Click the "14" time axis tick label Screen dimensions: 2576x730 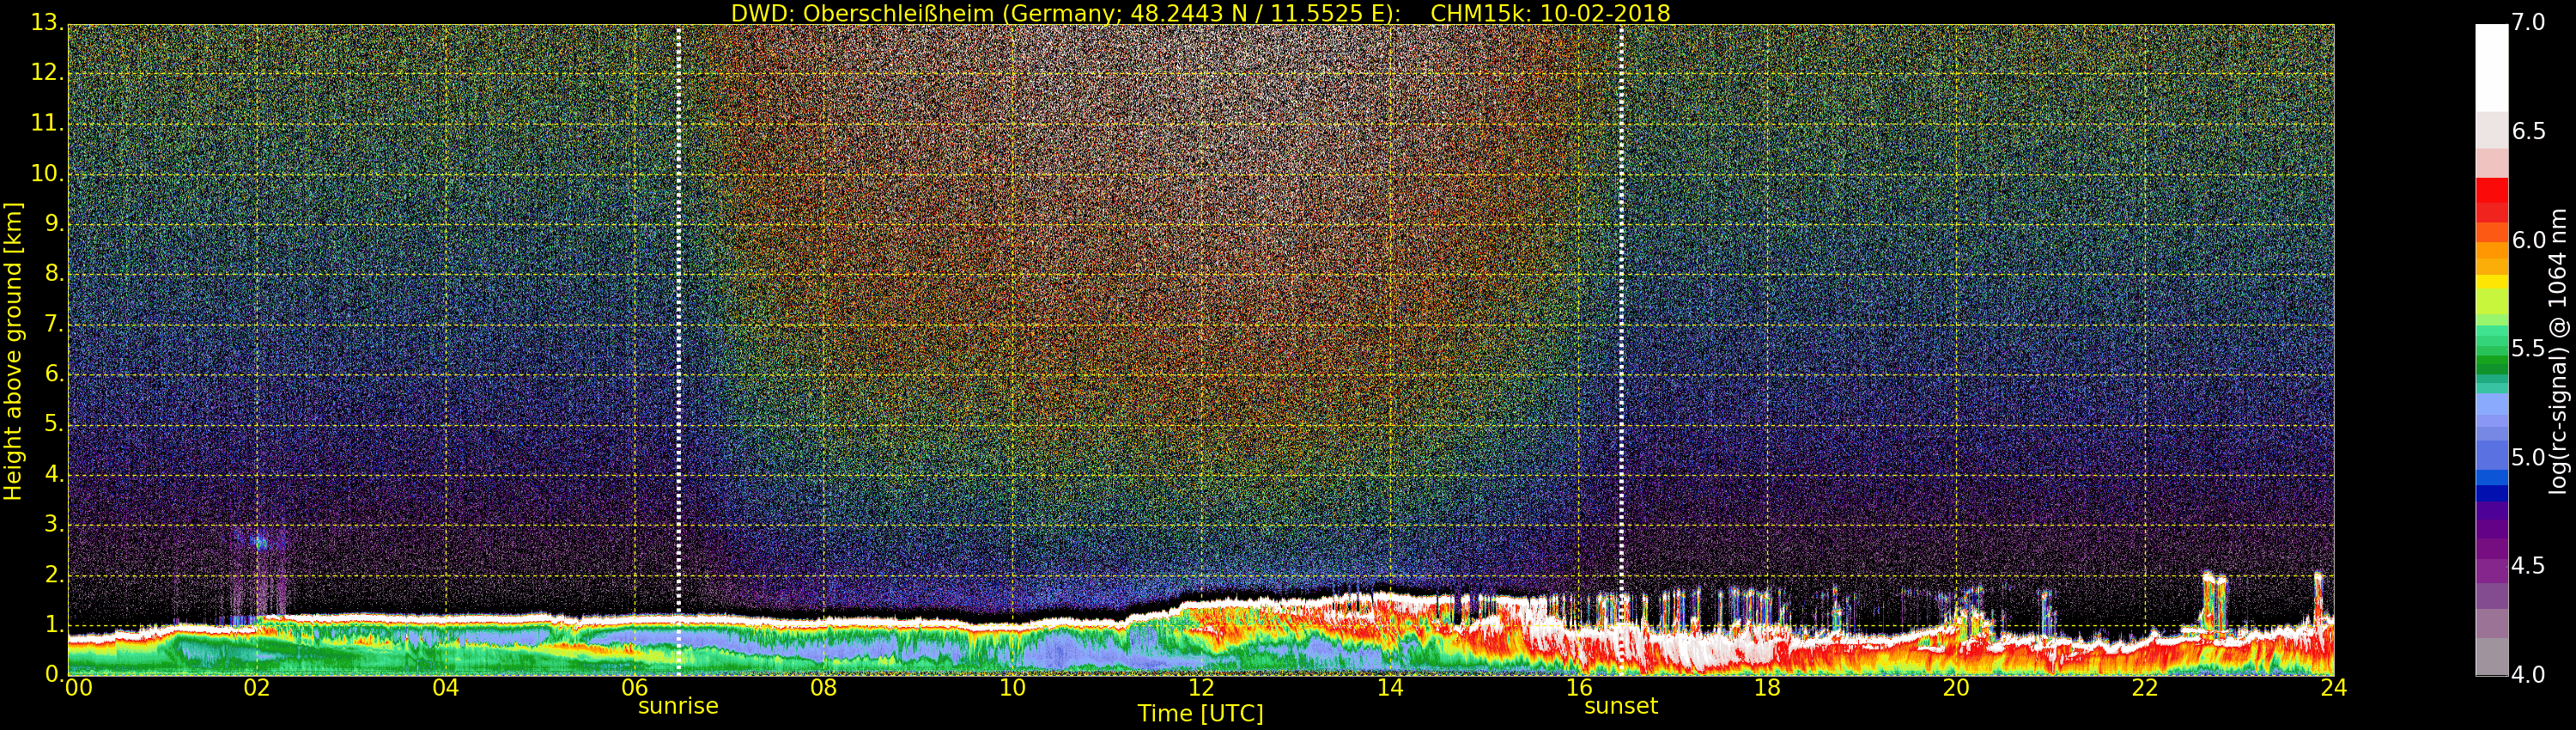click(1390, 688)
